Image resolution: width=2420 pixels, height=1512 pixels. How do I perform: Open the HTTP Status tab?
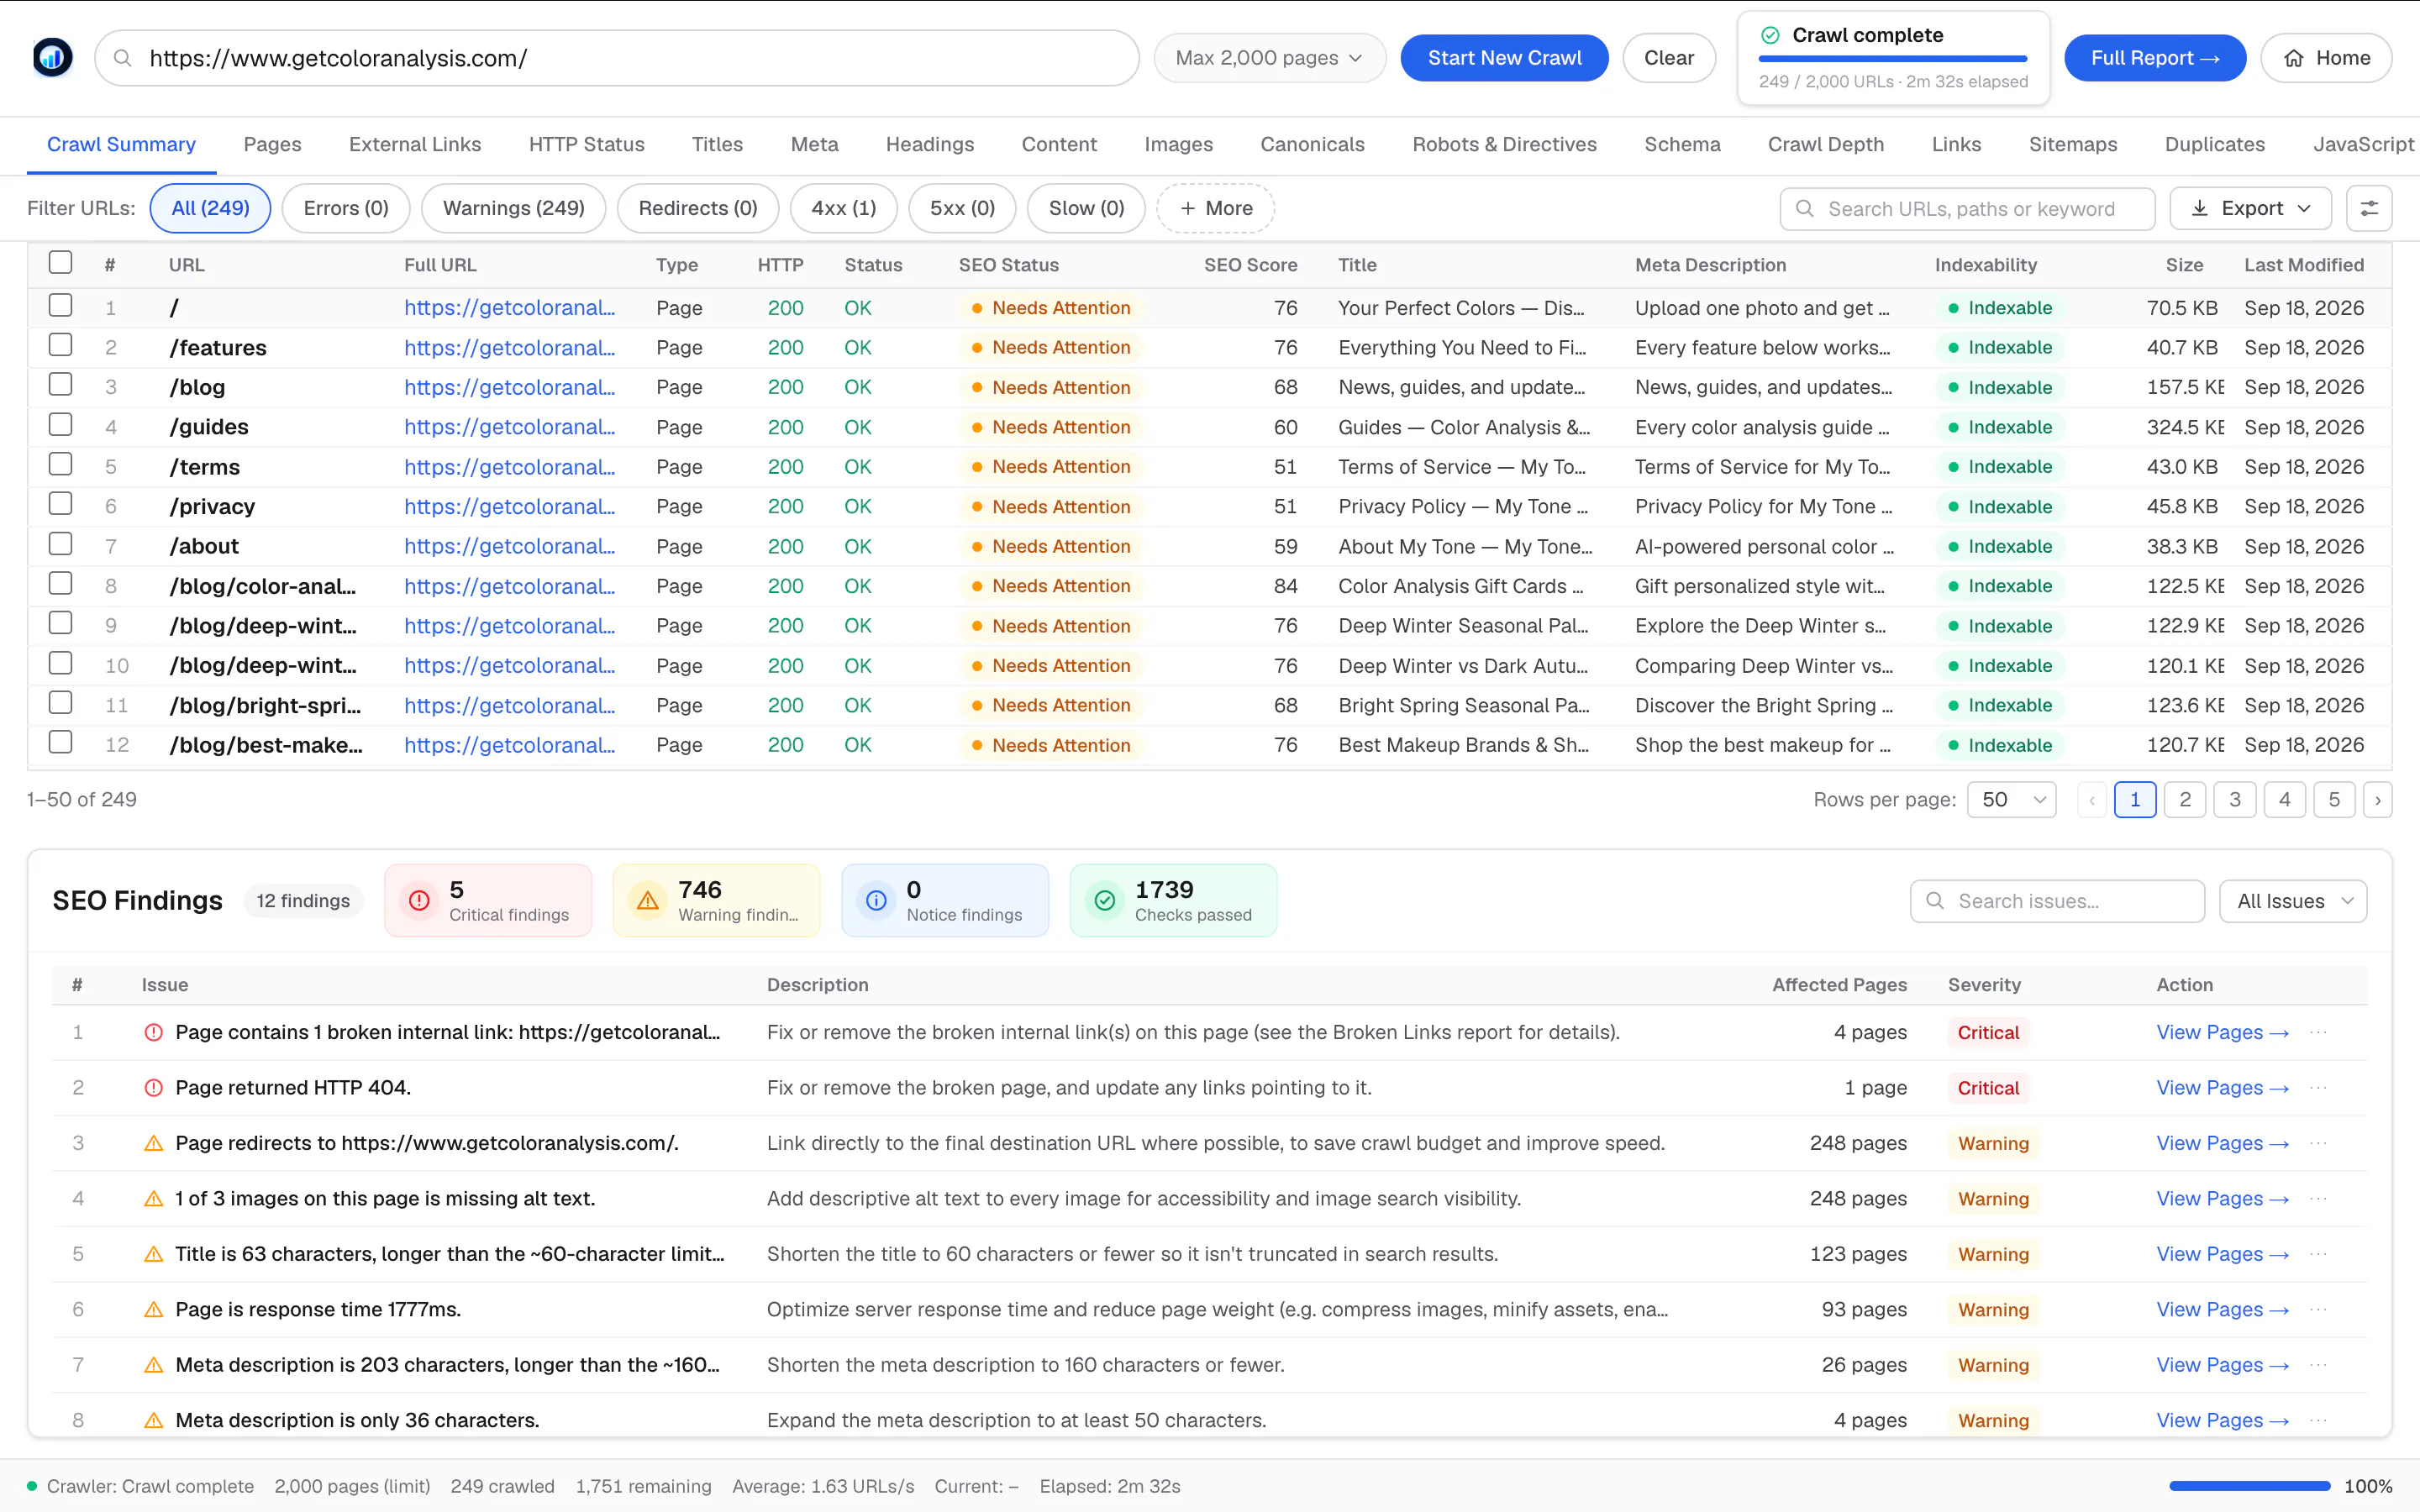coord(586,144)
